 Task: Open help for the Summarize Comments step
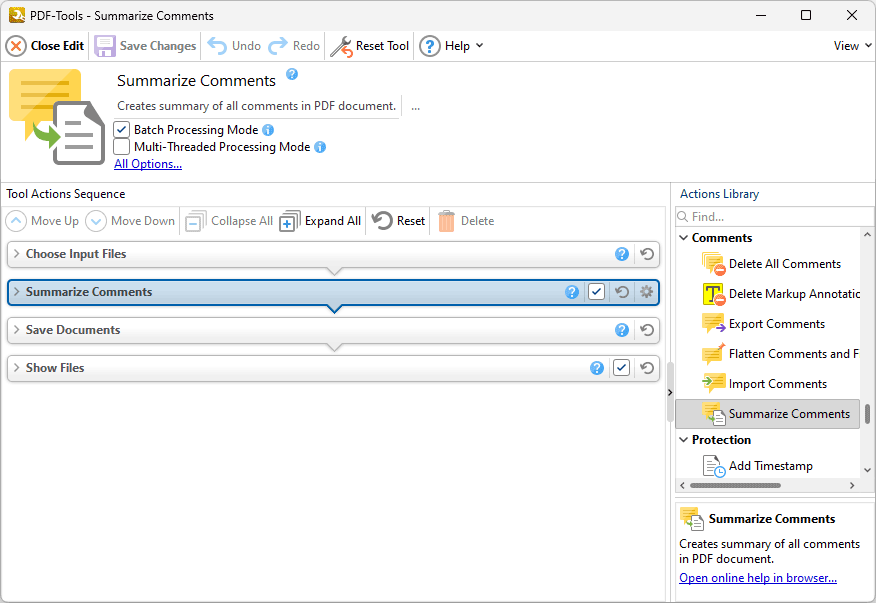(572, 292)
